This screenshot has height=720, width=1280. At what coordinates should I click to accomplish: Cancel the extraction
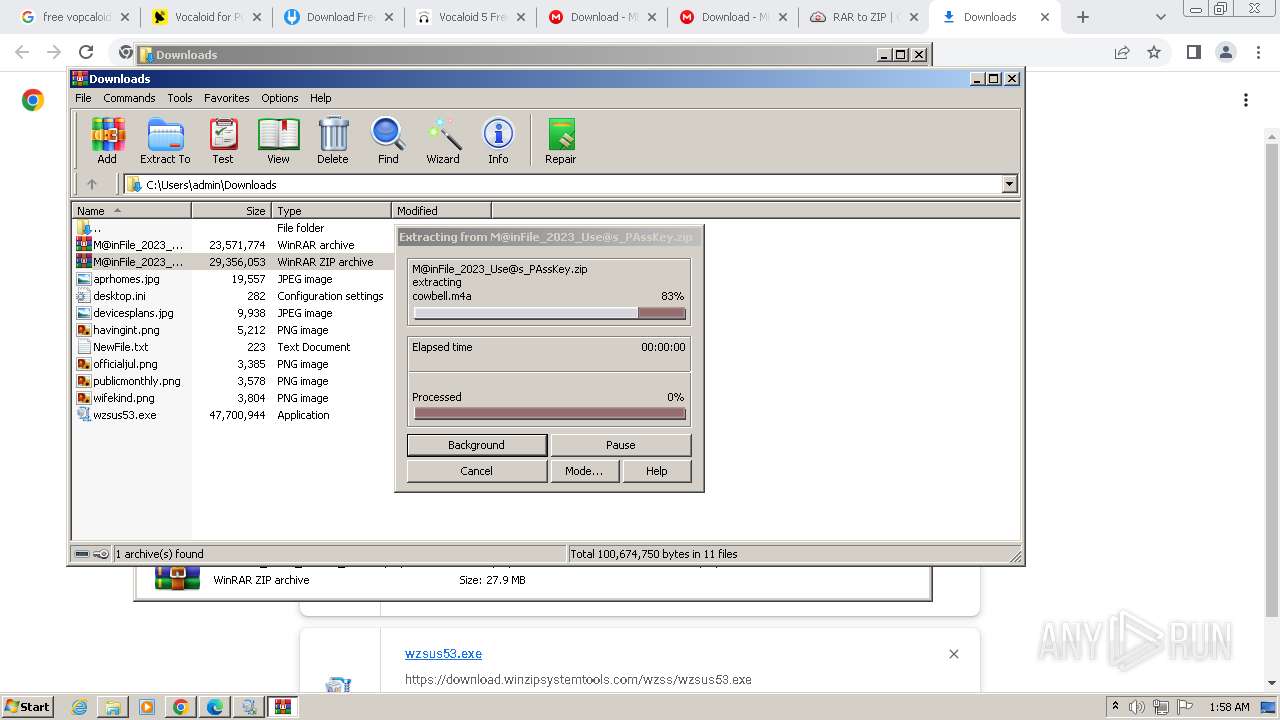(x=476, y=471)
